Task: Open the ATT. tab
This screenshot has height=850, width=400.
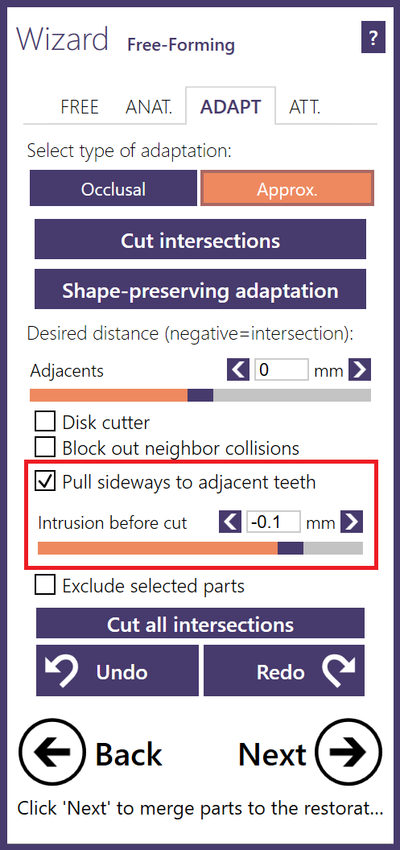Action: click(x=304, y=107)
